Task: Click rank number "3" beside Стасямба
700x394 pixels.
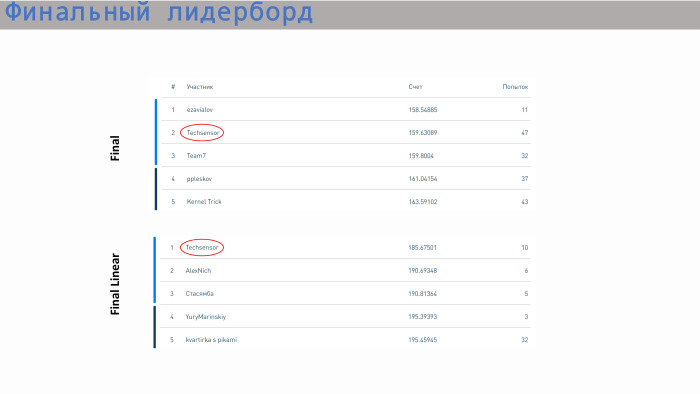Action: tap(172, 294)
